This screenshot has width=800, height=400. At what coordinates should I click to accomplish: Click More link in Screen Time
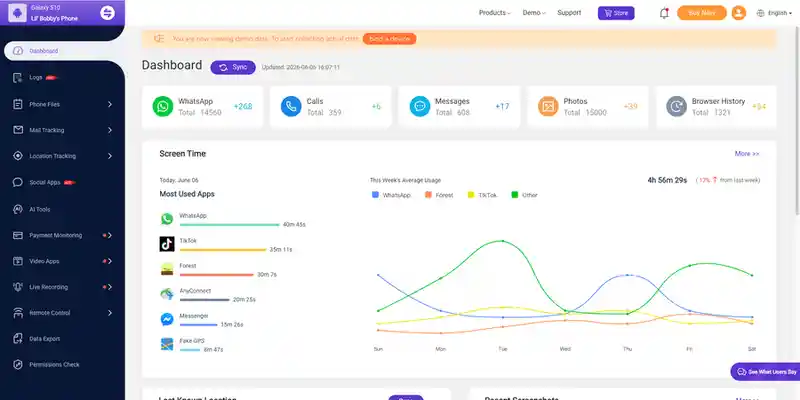coord(747,154)
